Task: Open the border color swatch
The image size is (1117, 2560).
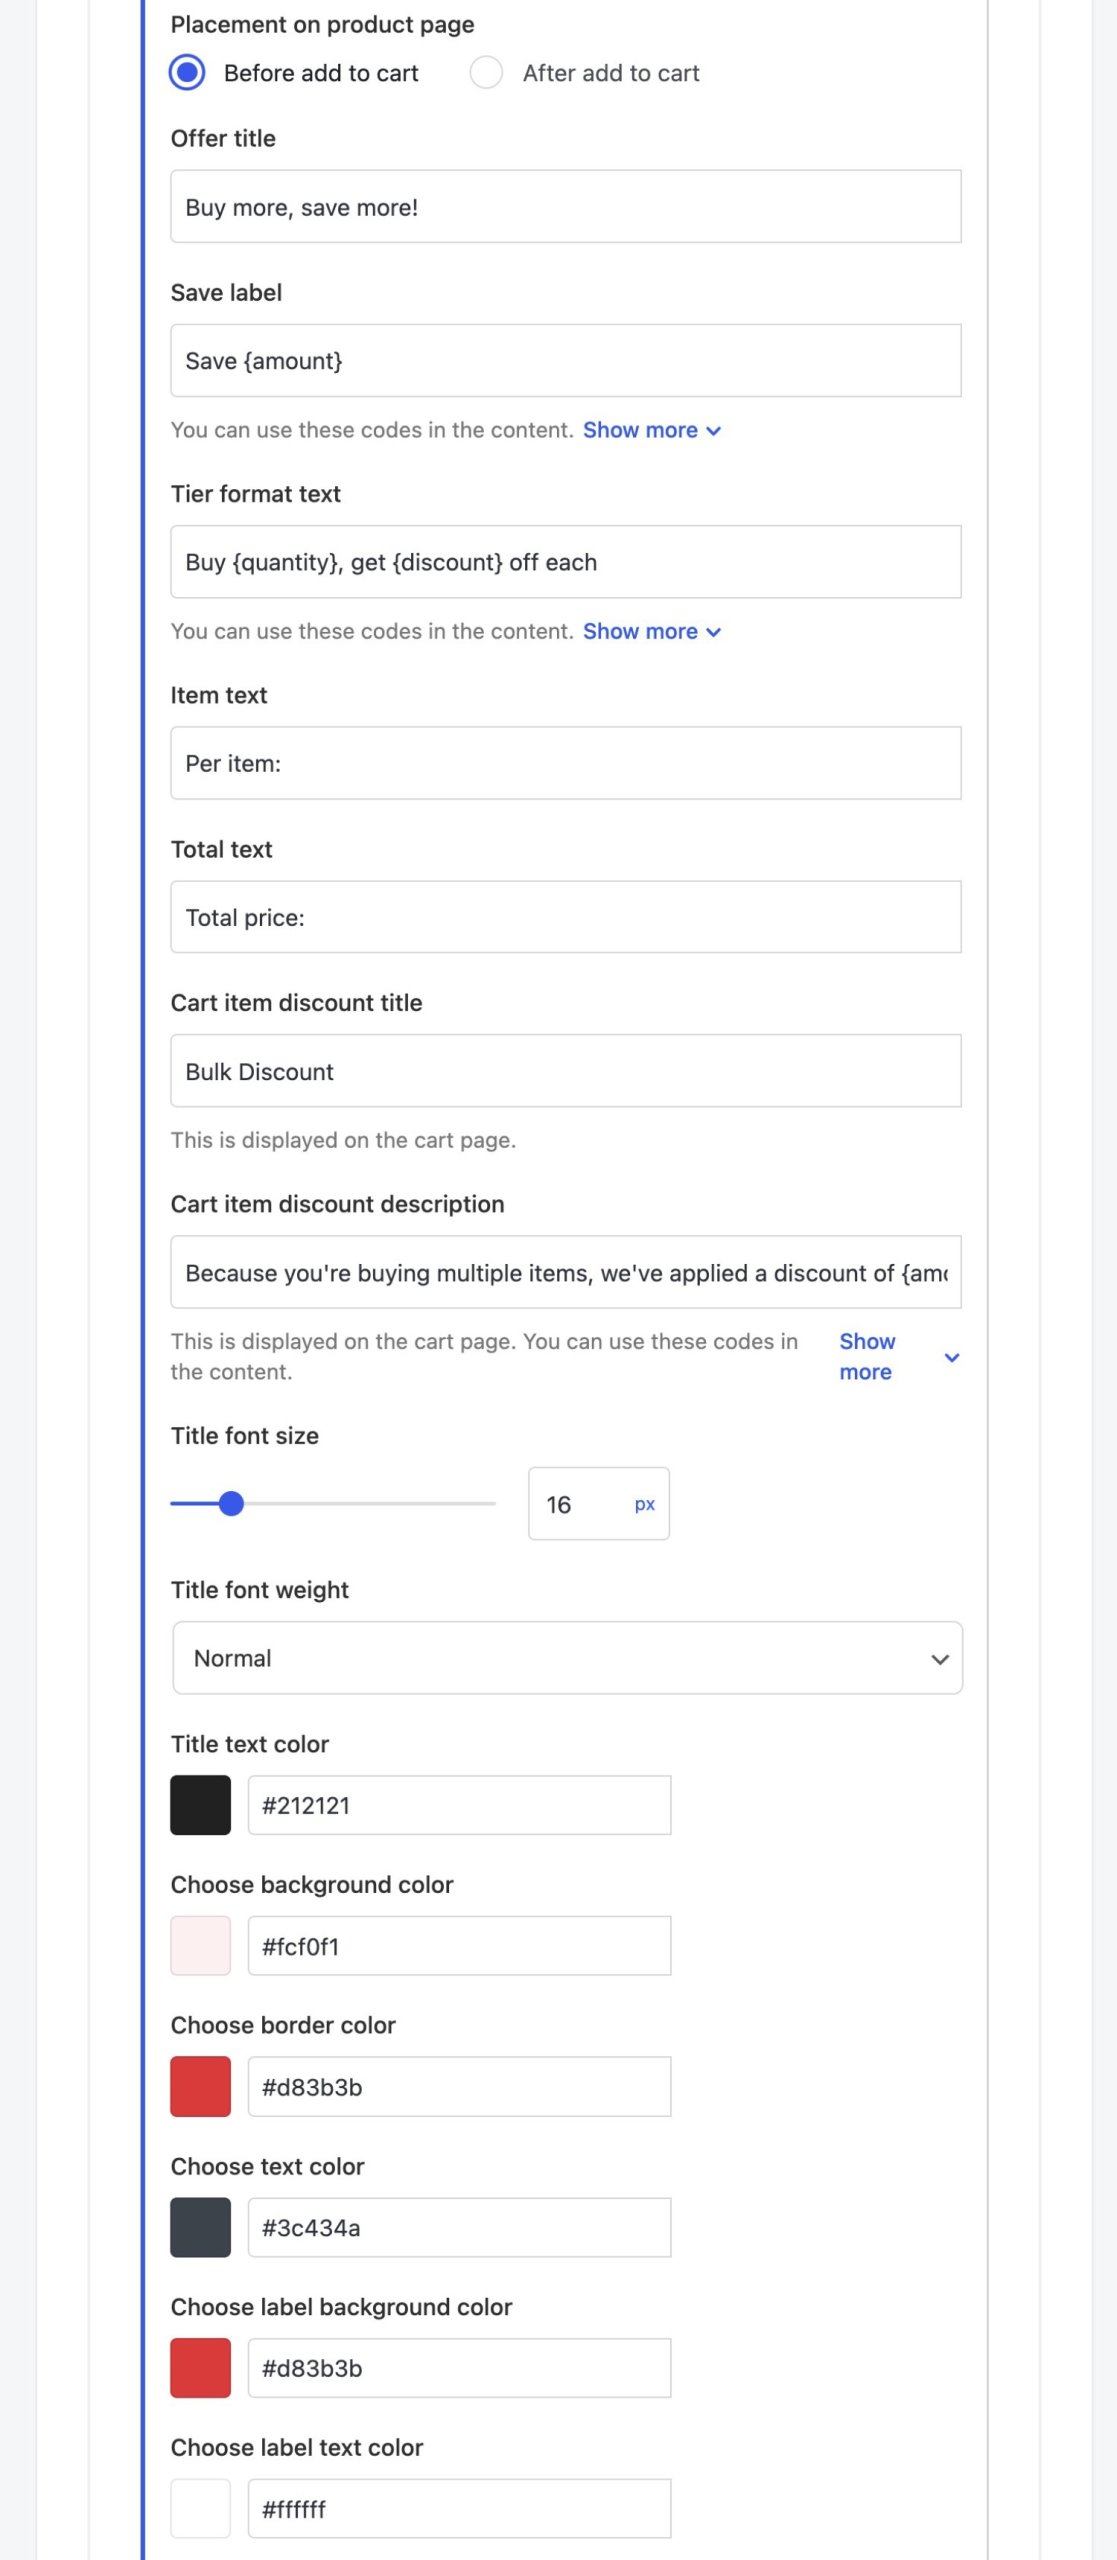Action: [x=201, y=2086]
